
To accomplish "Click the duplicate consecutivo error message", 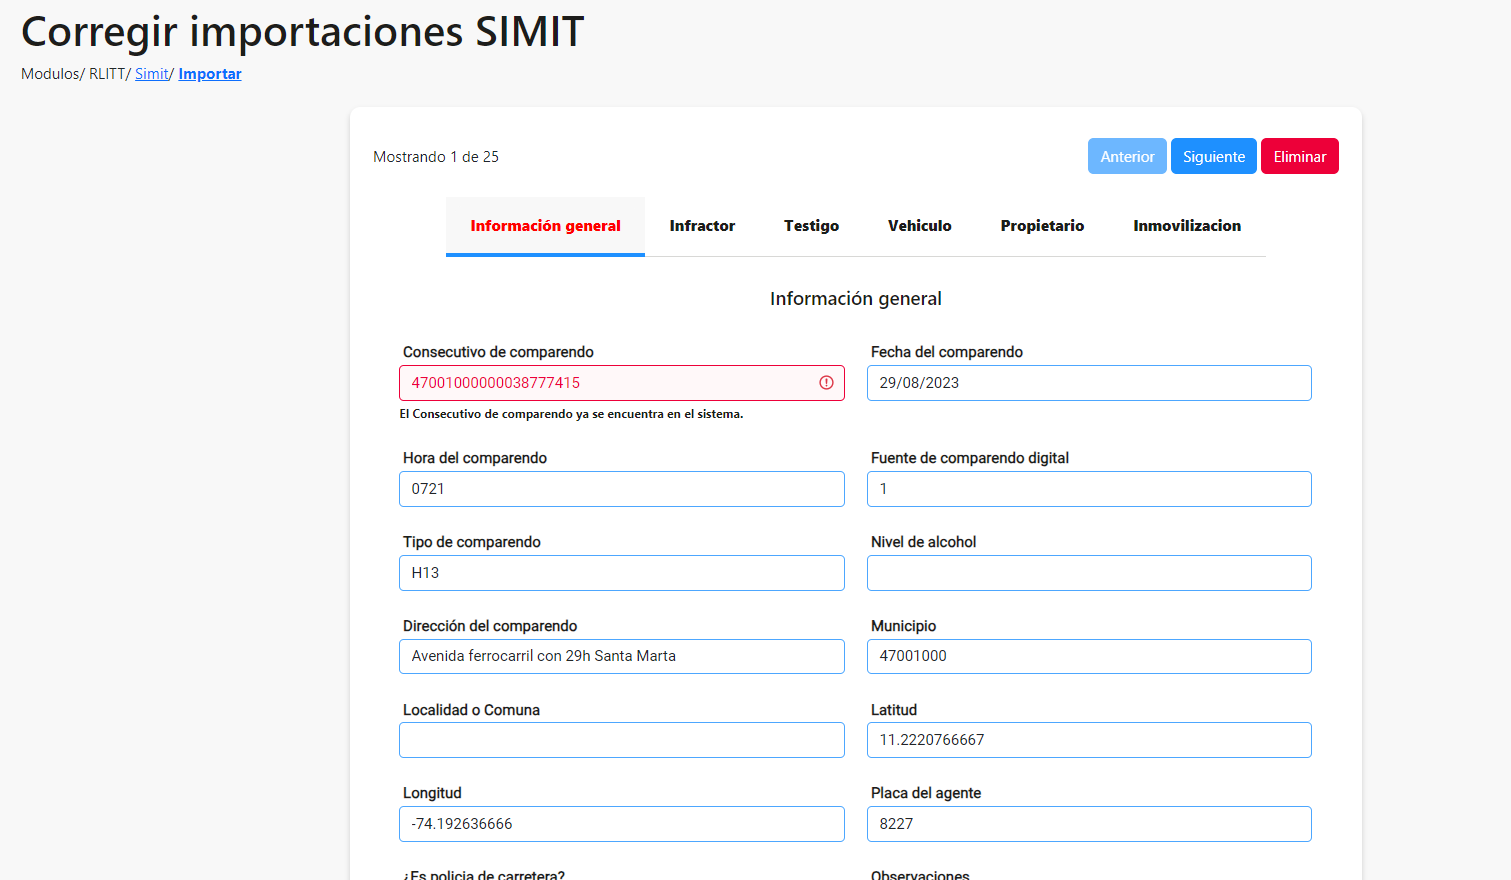I will (571, 414).
